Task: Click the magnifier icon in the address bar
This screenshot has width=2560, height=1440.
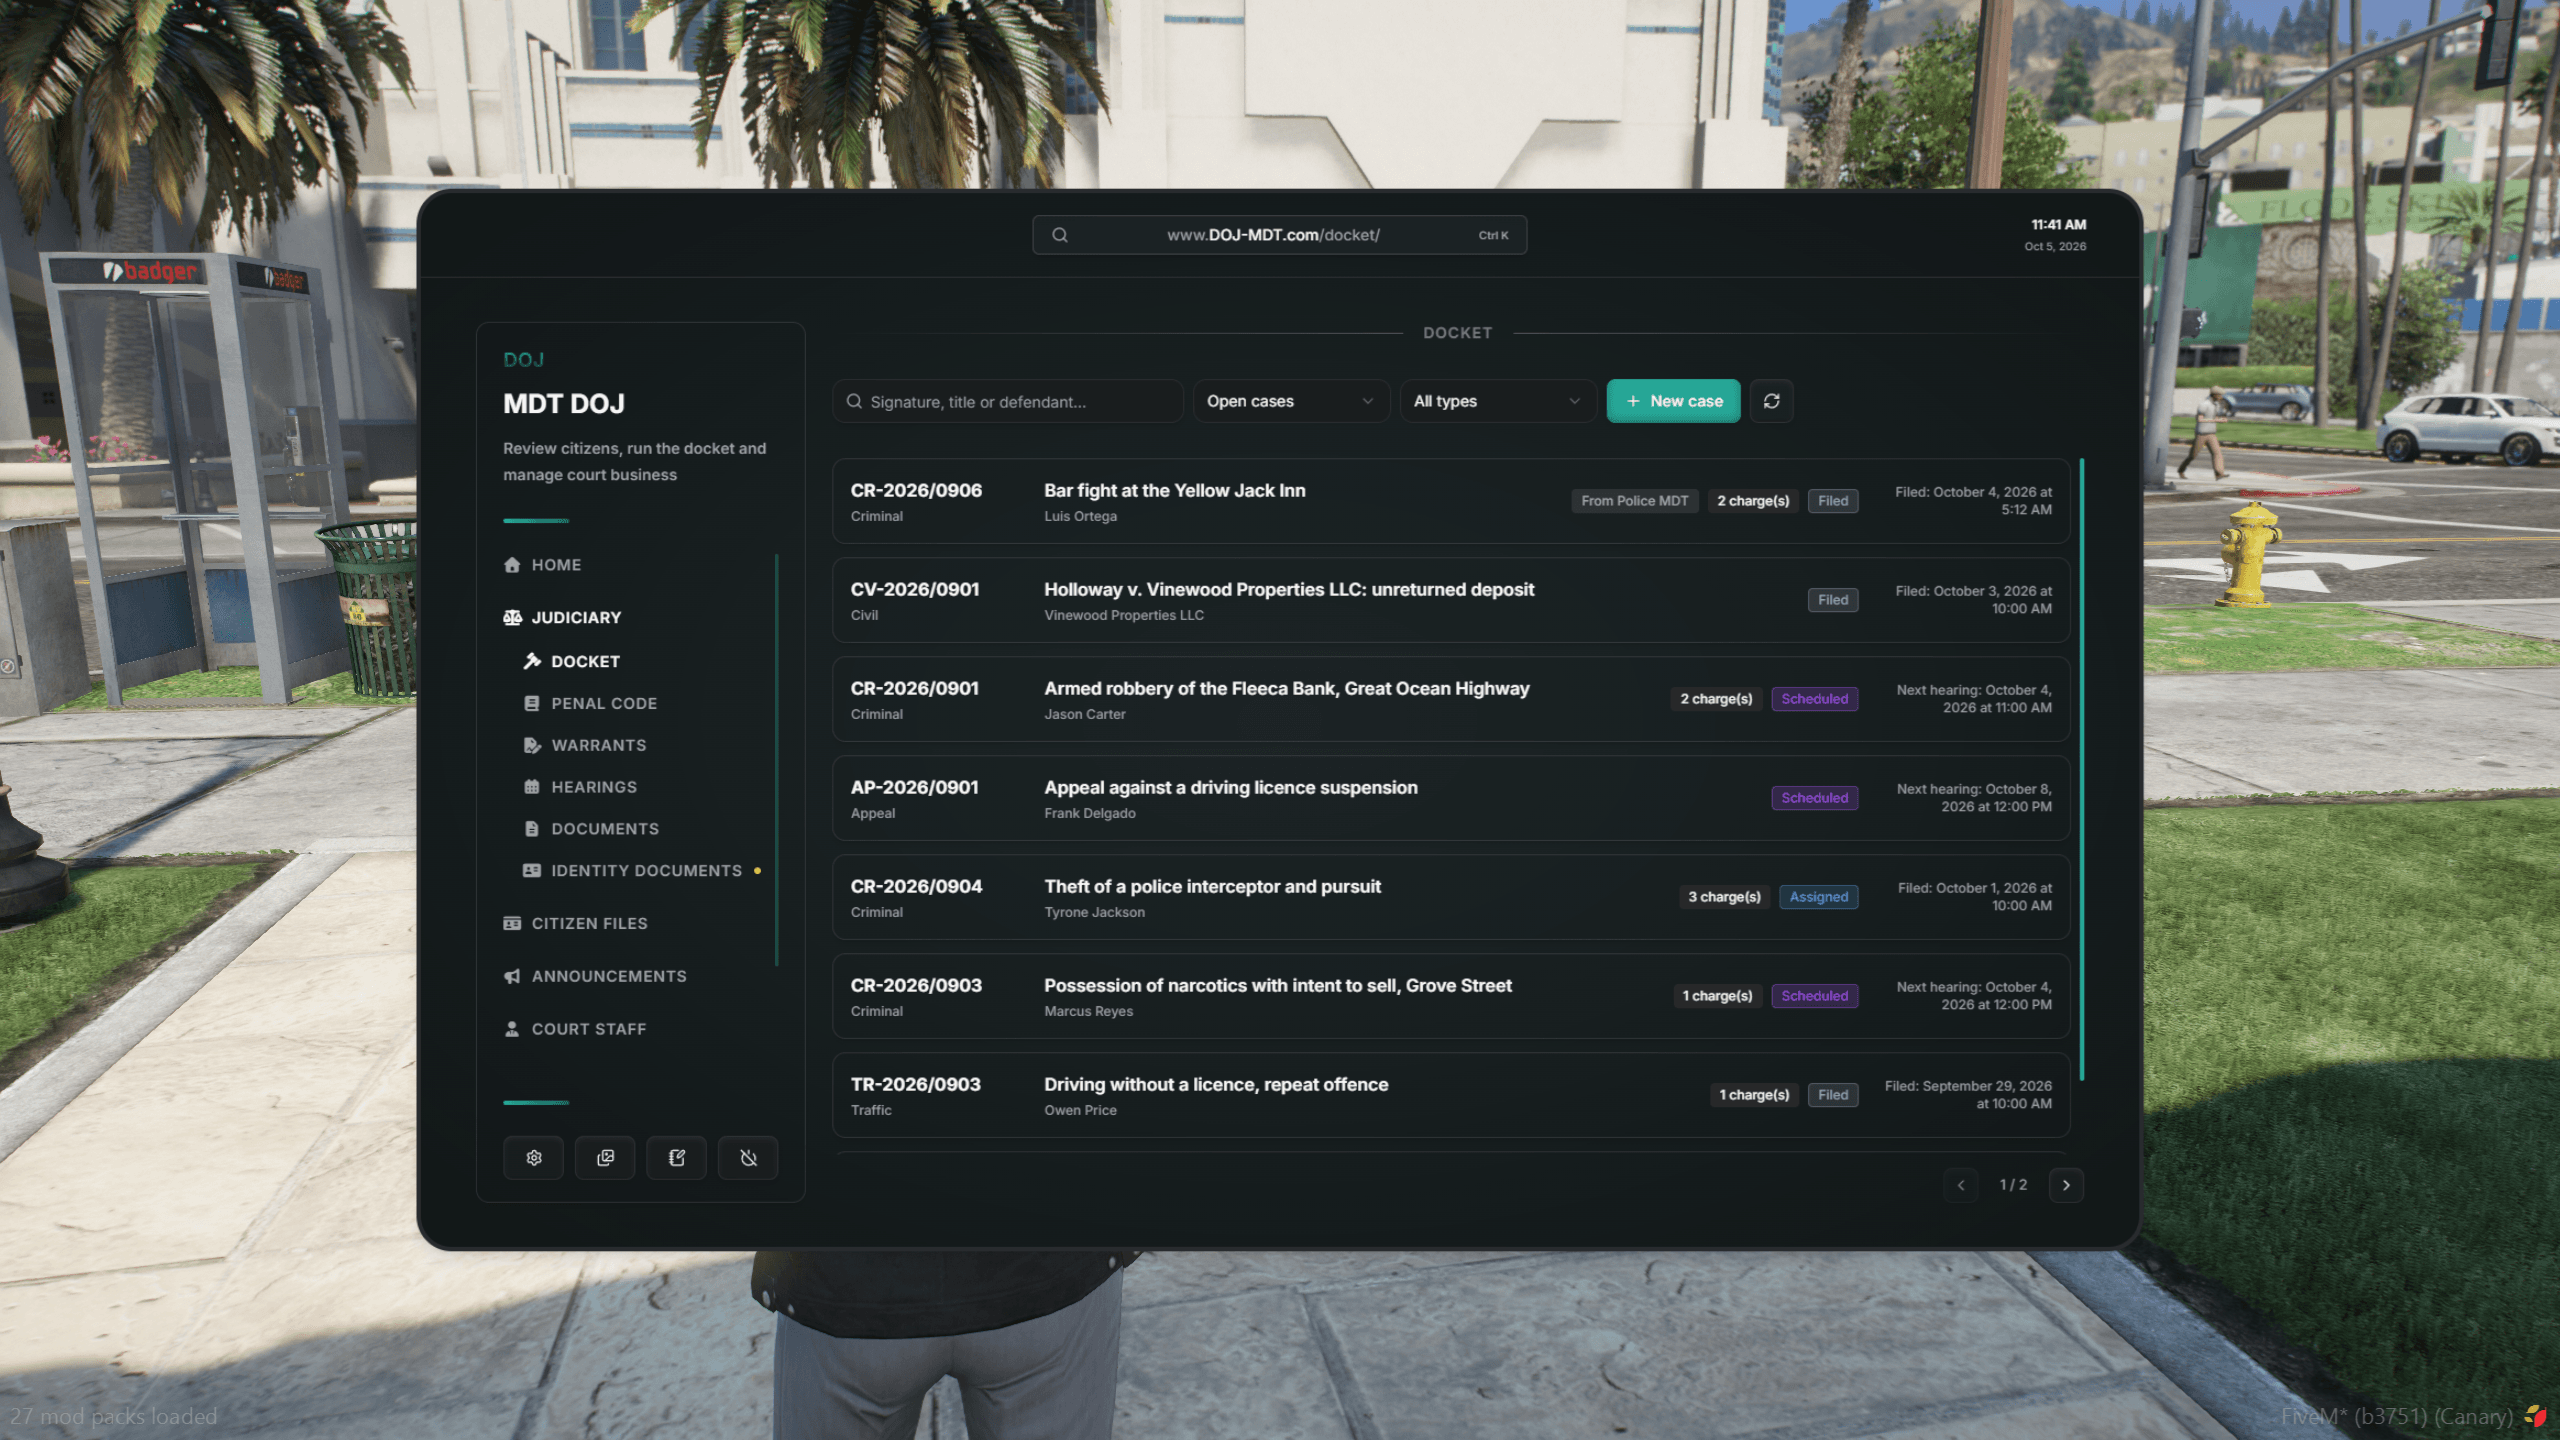Action: (x=1060, y=235)
